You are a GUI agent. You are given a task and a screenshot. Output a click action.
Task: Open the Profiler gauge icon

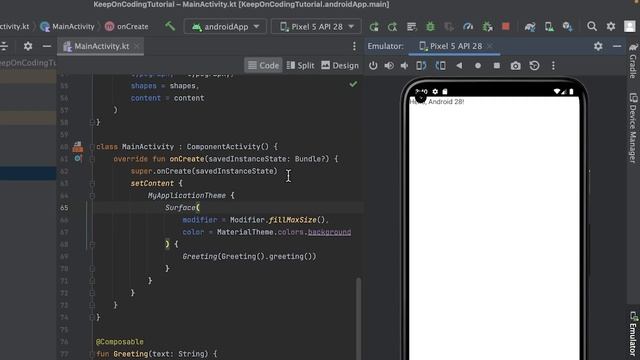pos(468,27)
